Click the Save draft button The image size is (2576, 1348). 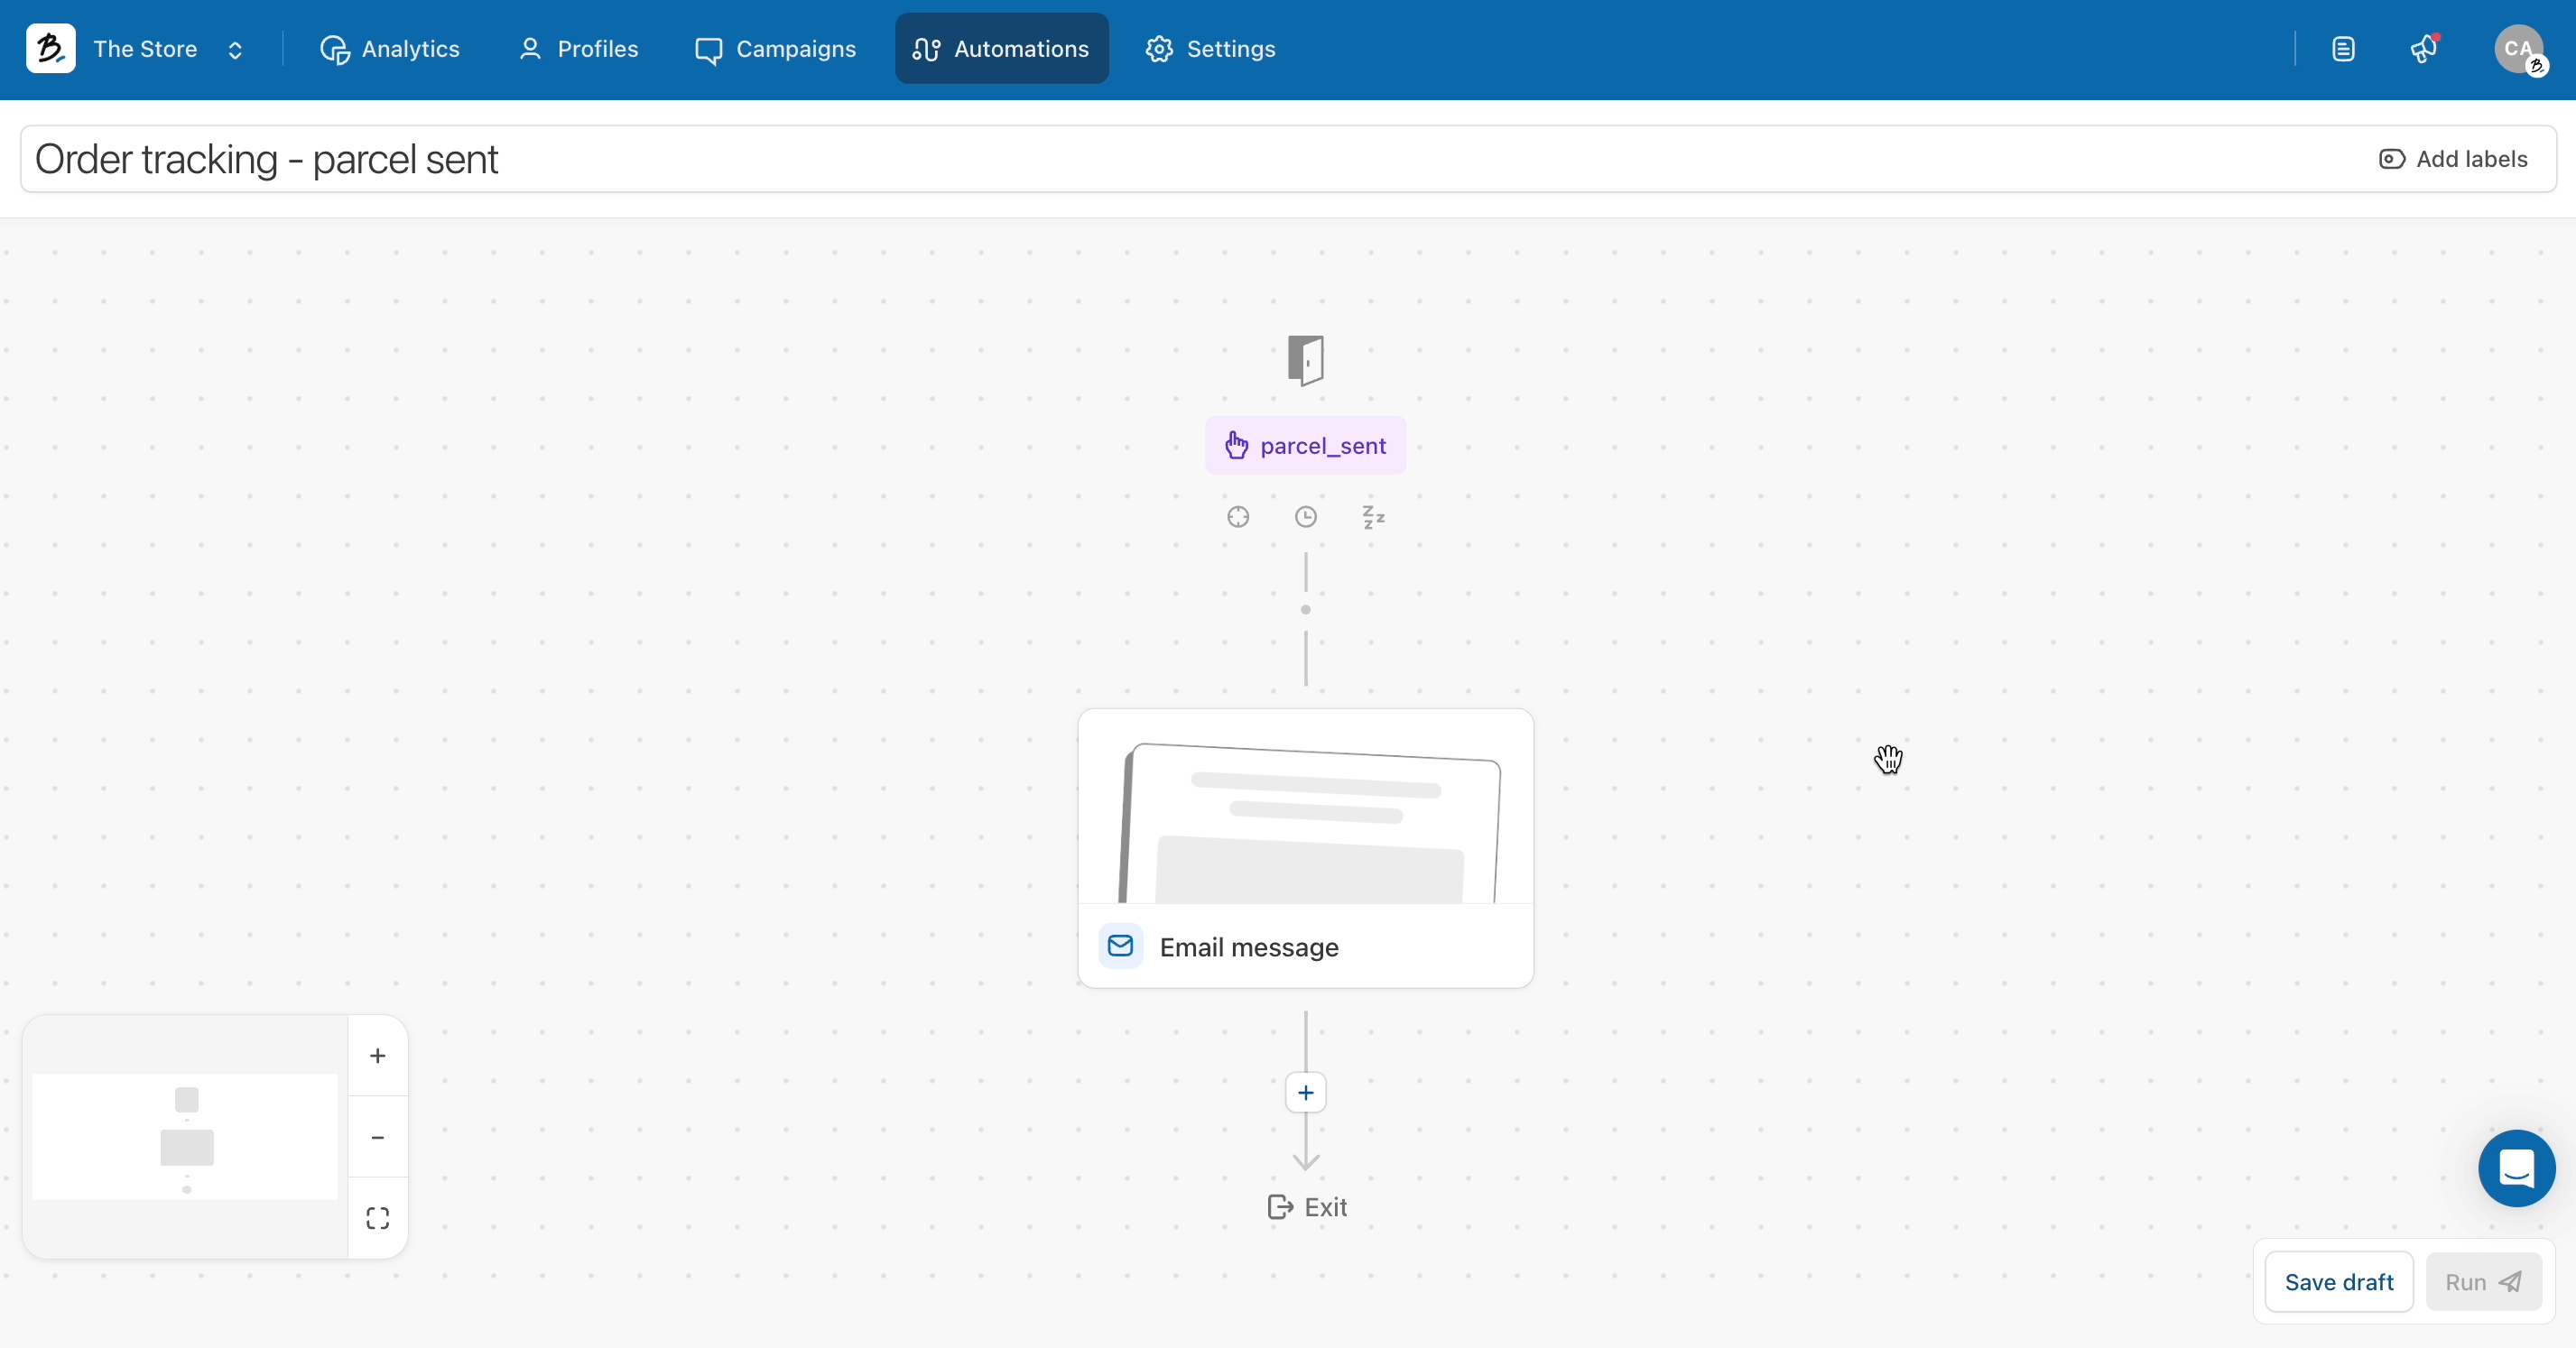point(2338,1282)
